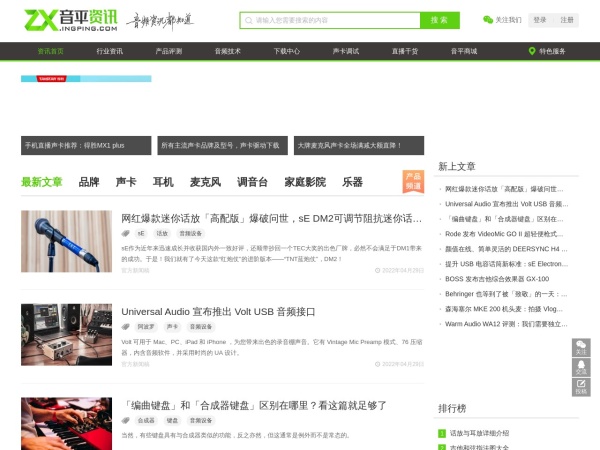Click the 话放 tag
The image size is (600, 450).
point(162,233)
